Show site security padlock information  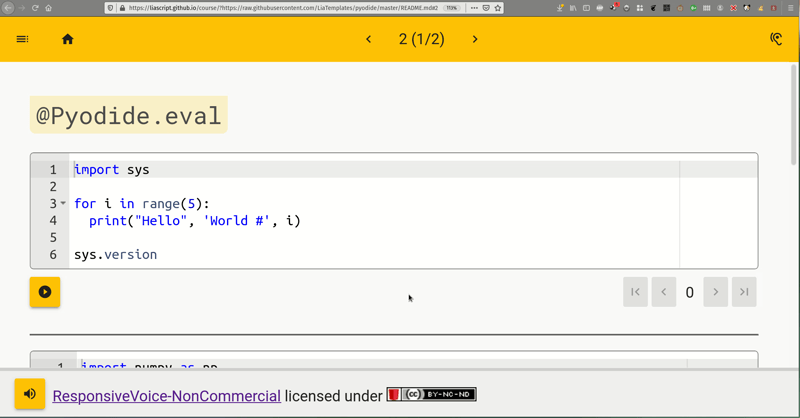[x=122, y=8]
